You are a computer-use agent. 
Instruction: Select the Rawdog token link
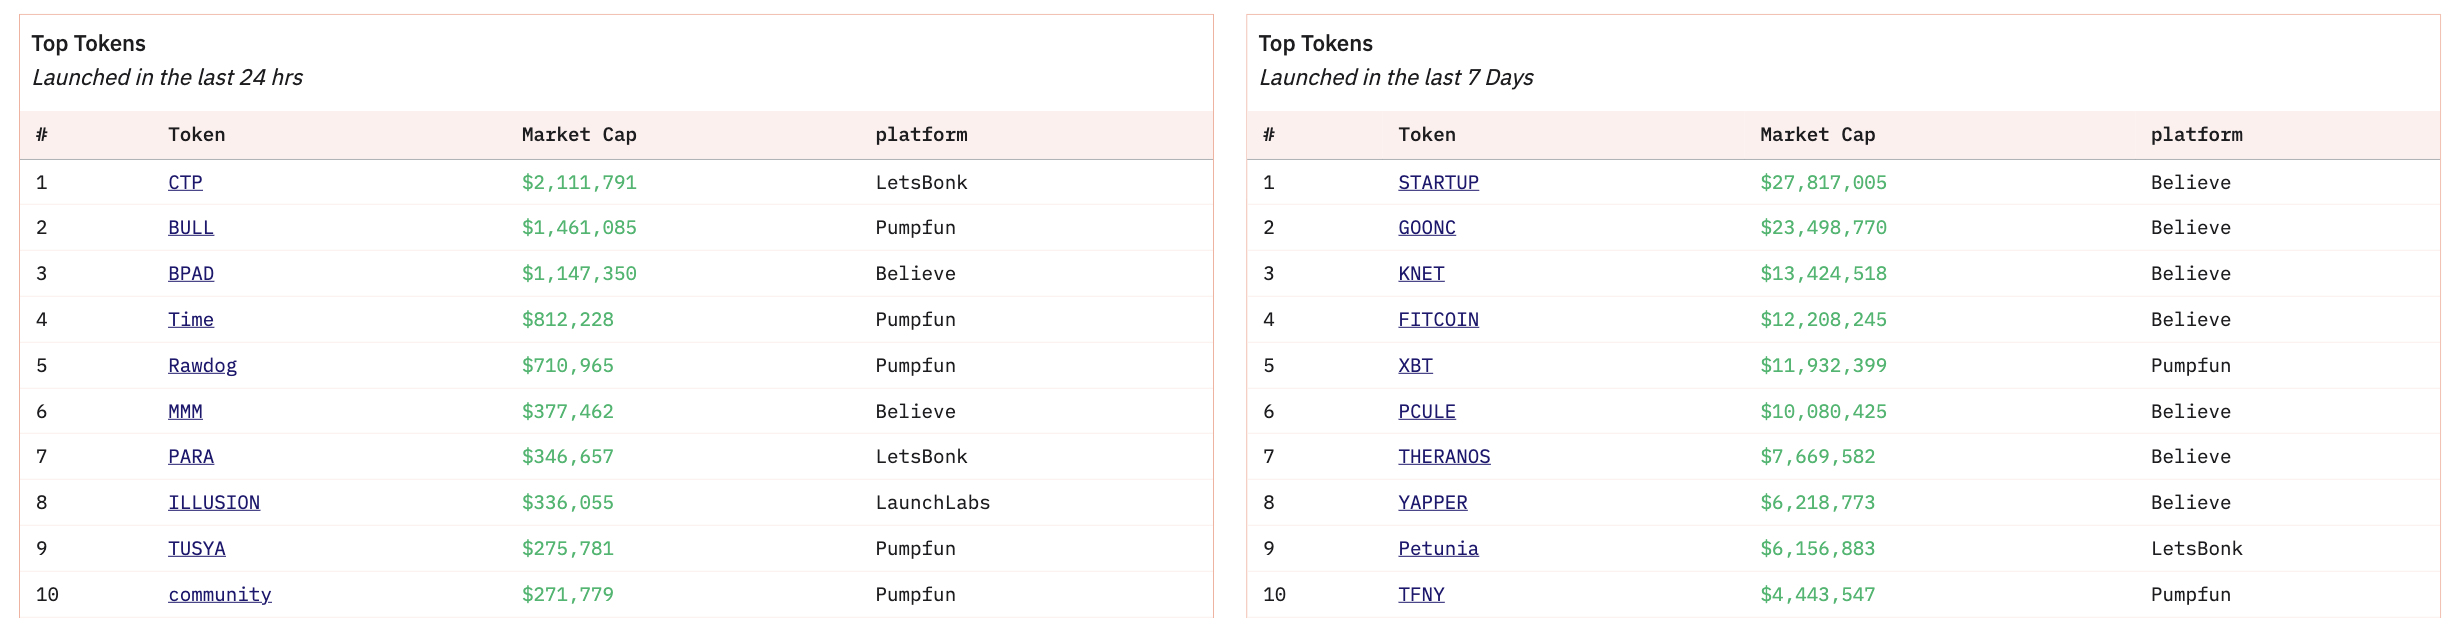(202, 366)
